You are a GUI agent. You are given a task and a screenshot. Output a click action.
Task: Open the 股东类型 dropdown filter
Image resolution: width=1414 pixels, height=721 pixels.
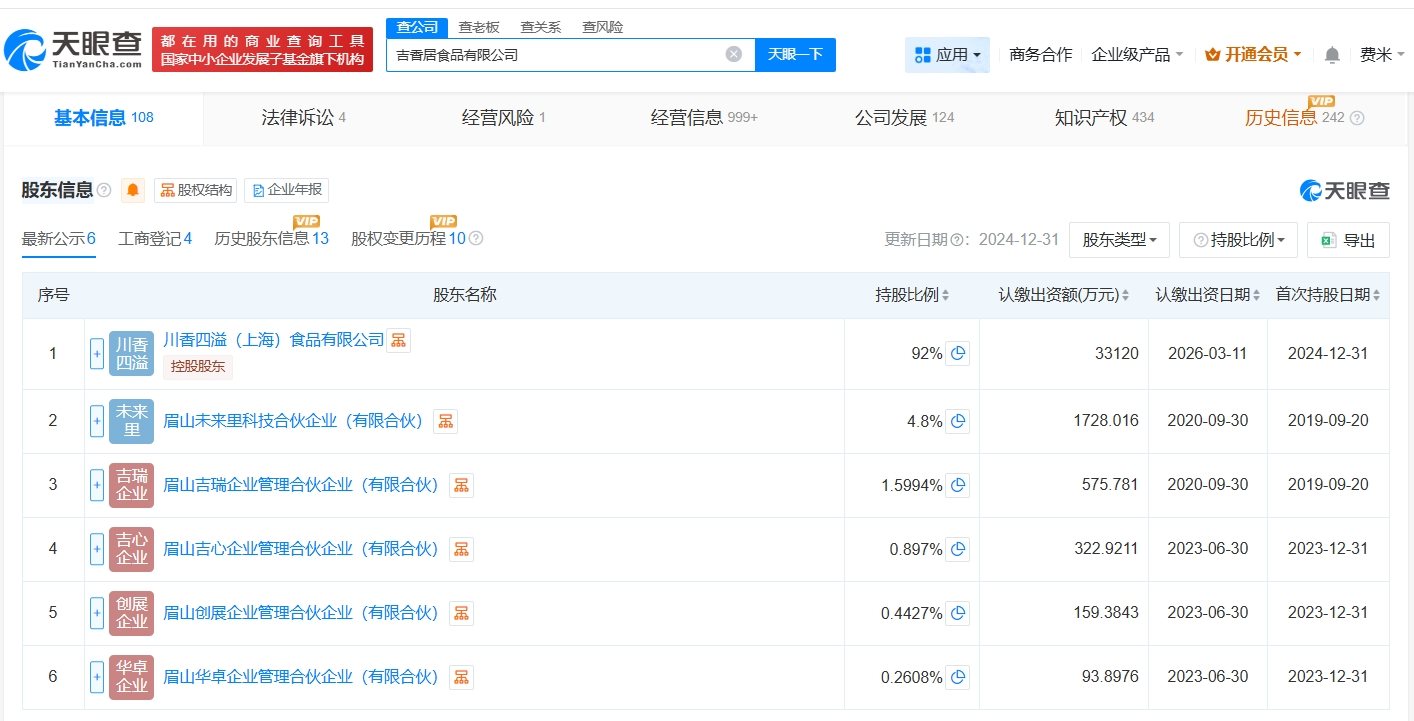(1119, 240)
